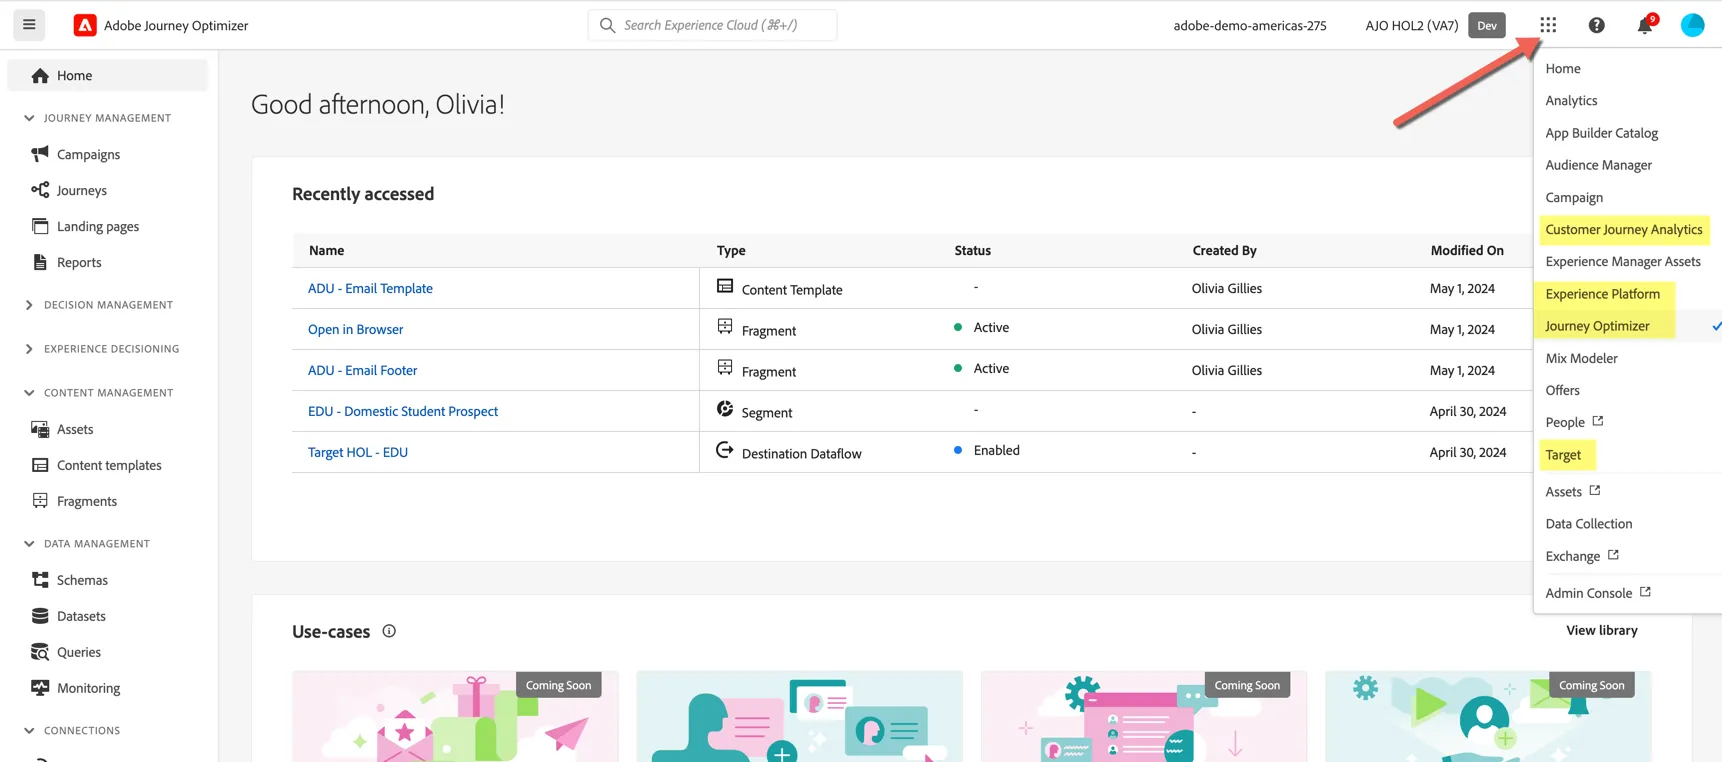Click the Landing pages icon
1722x762 pixels.
coord(40,226)
